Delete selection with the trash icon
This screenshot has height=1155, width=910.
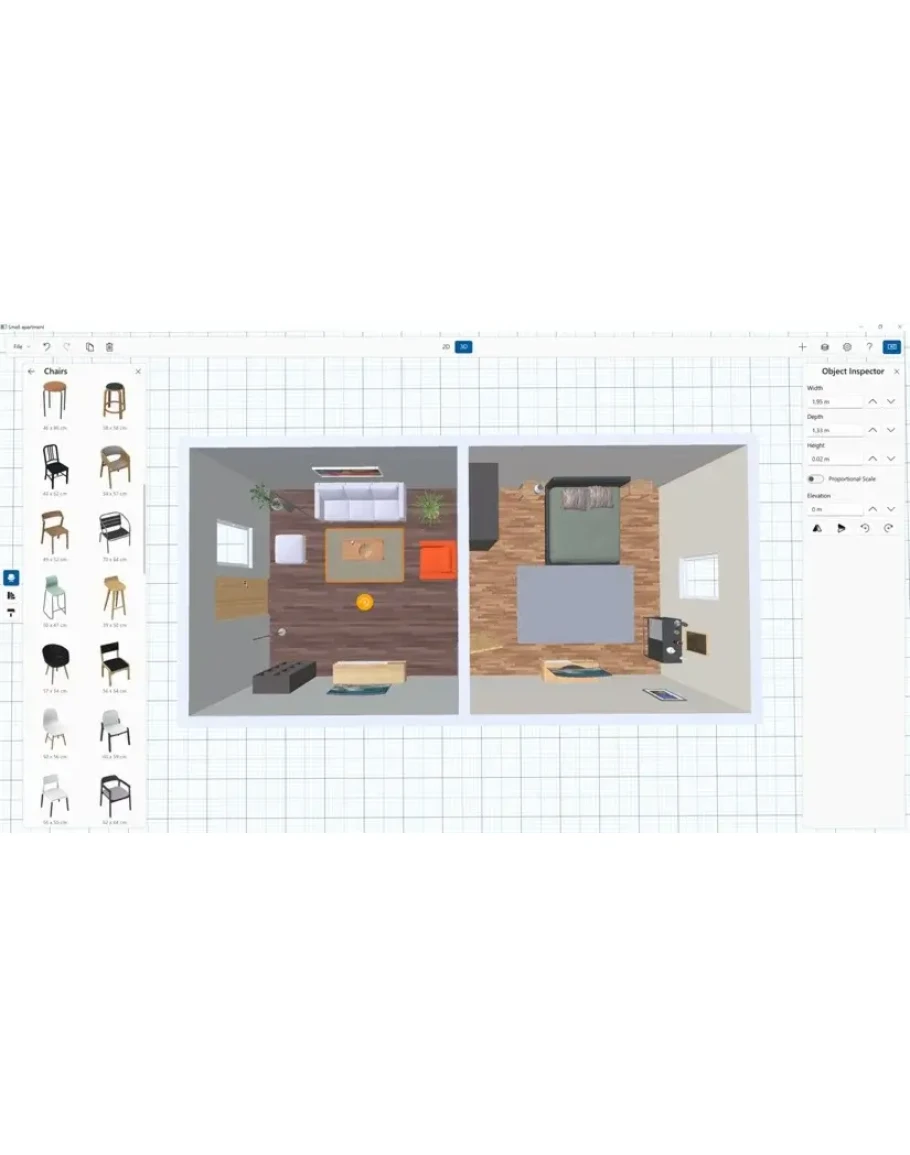click(x=110, y=347)
